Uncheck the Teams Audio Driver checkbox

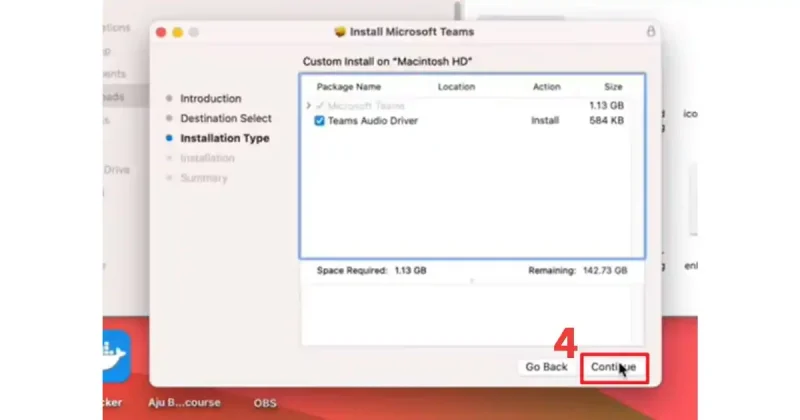coord(319,121)
